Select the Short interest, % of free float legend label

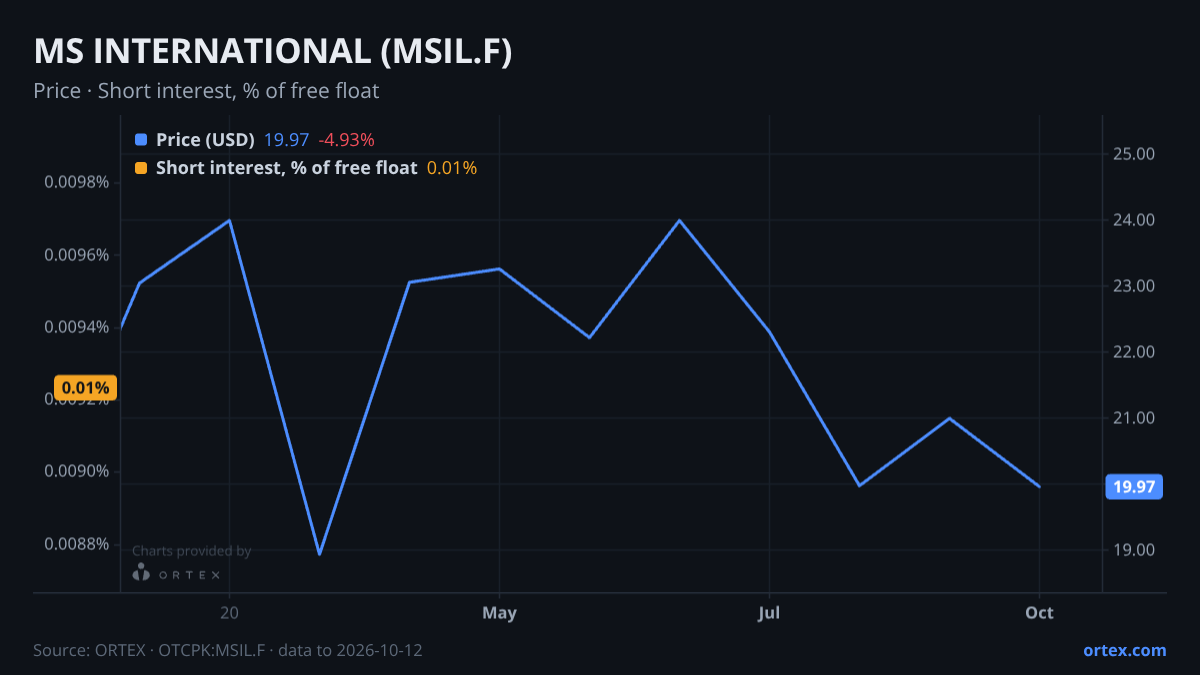(x=286, y=168)
